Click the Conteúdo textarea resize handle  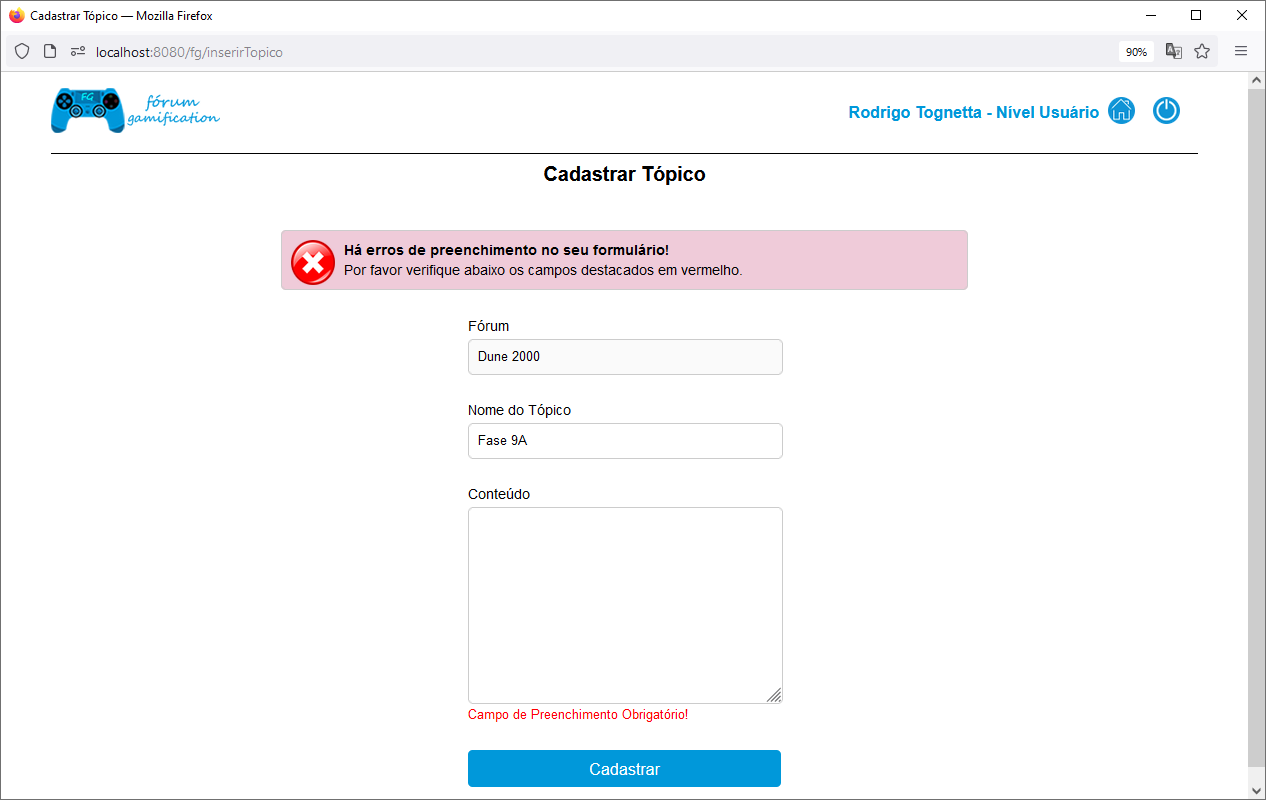coord(774,695)
